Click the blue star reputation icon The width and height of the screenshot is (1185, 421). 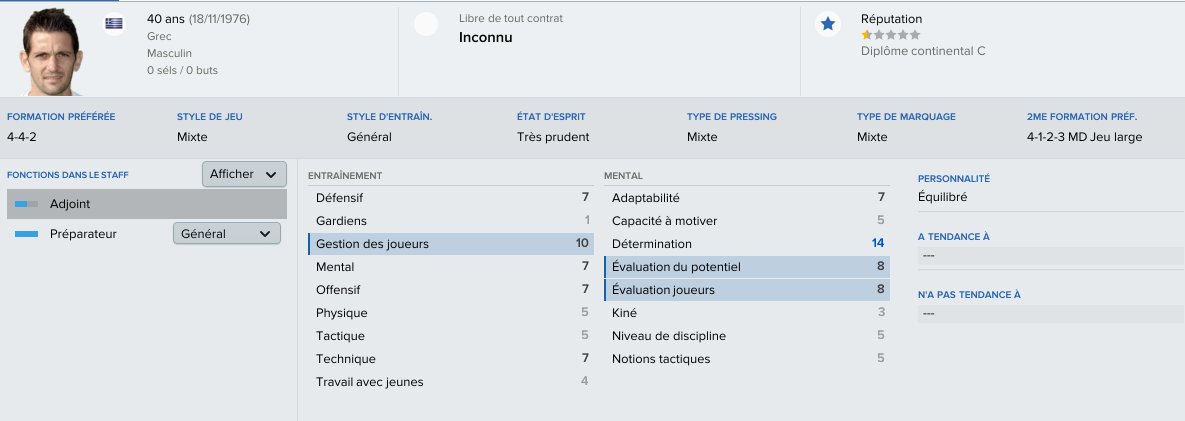pyautogui.click(x=827, y=25)
